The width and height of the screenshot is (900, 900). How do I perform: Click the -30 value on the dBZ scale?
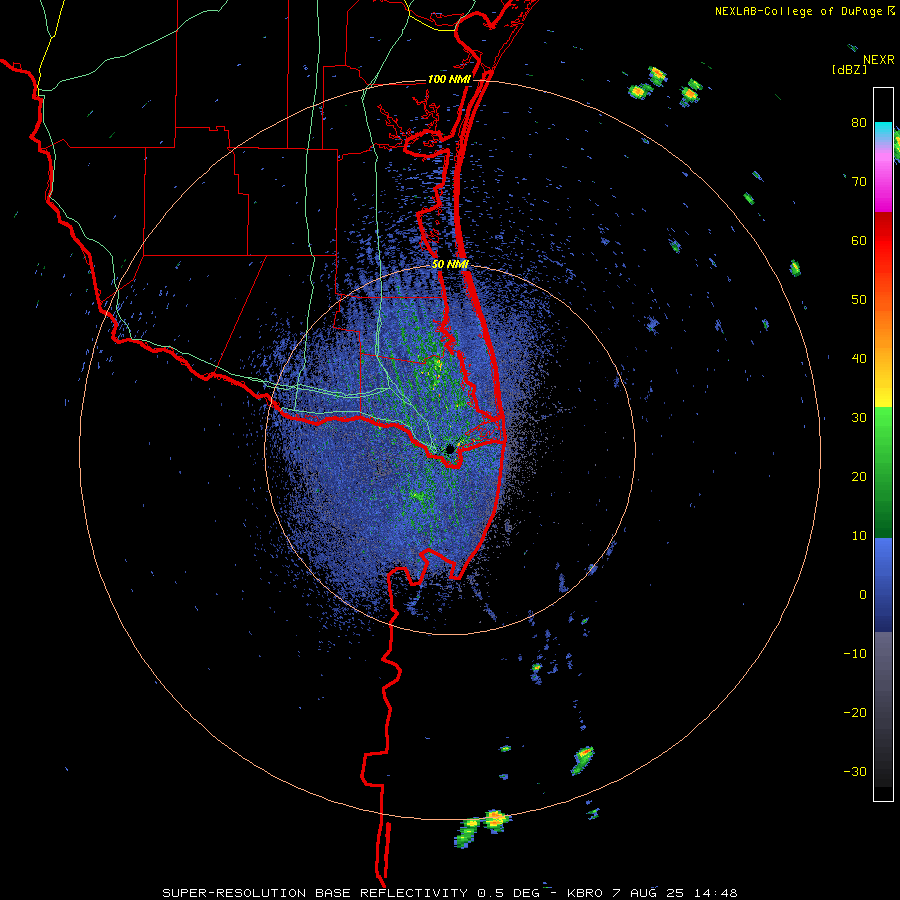point(855,773)
